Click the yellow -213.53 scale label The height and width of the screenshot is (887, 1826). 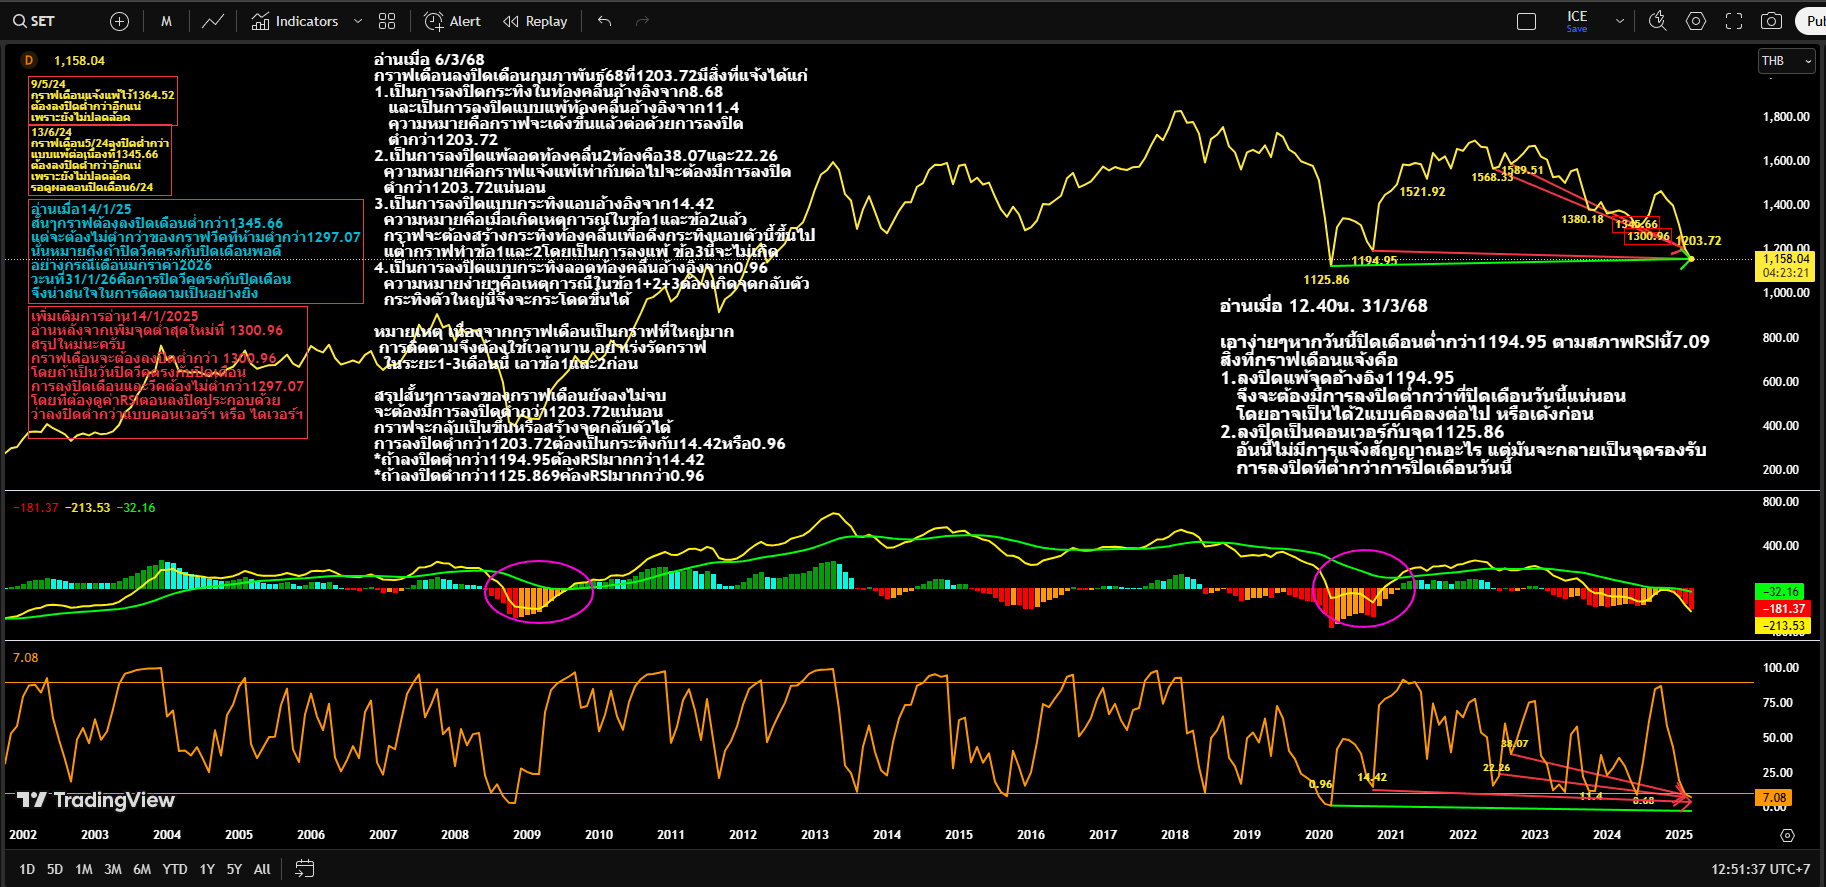point(1784,626)
